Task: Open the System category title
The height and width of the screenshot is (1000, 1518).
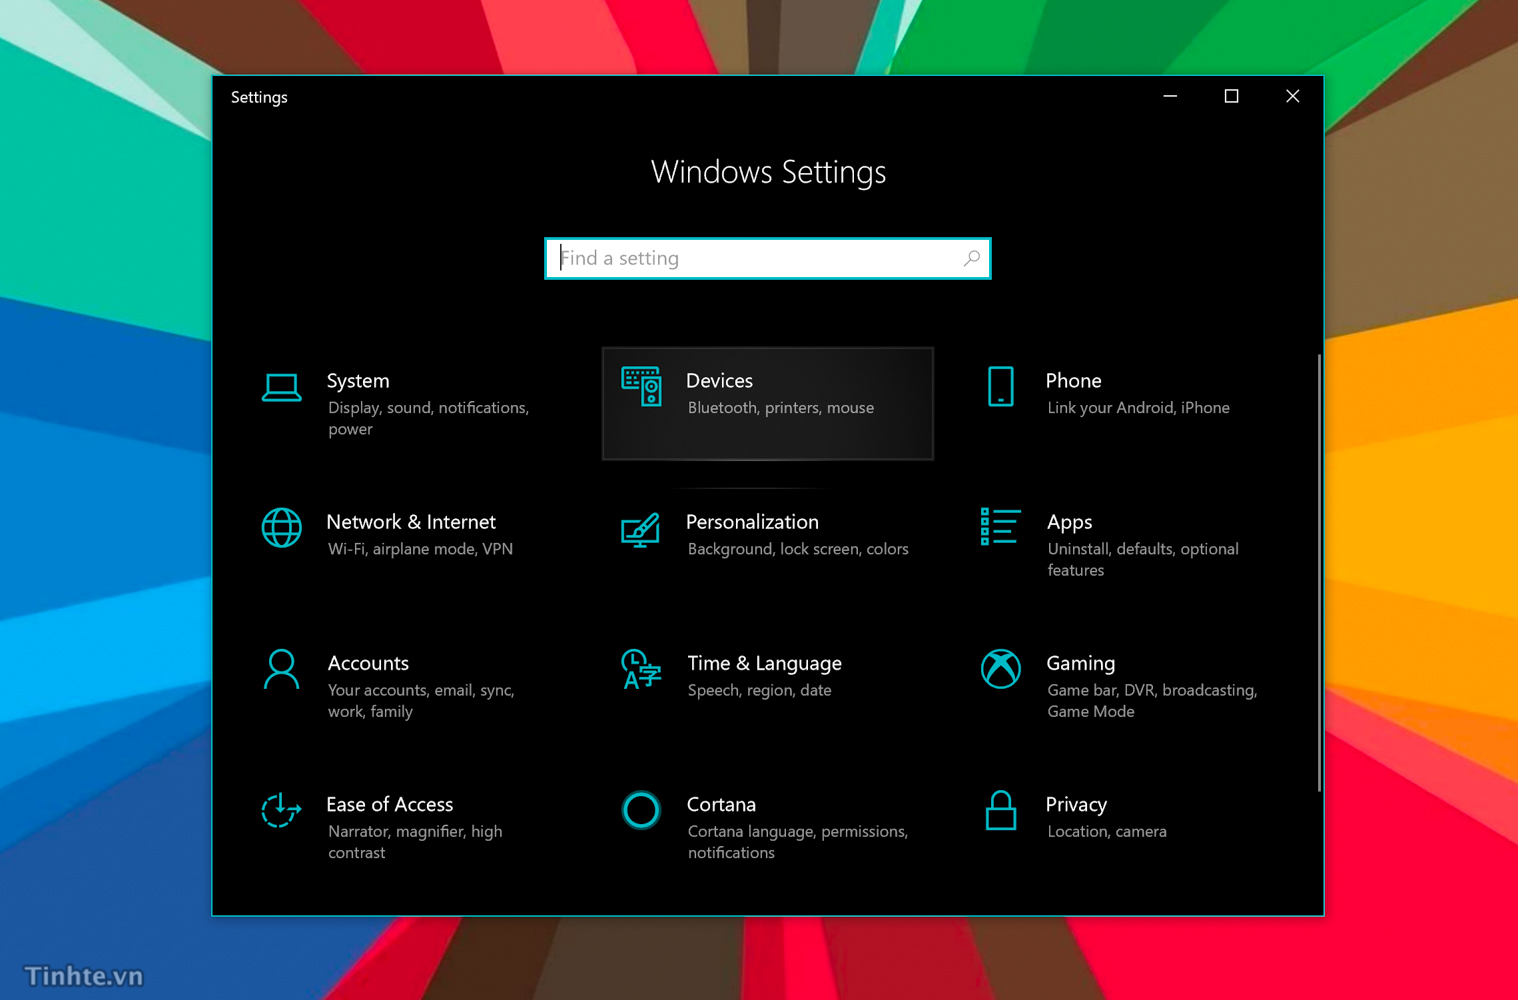Action: (358, 381)
